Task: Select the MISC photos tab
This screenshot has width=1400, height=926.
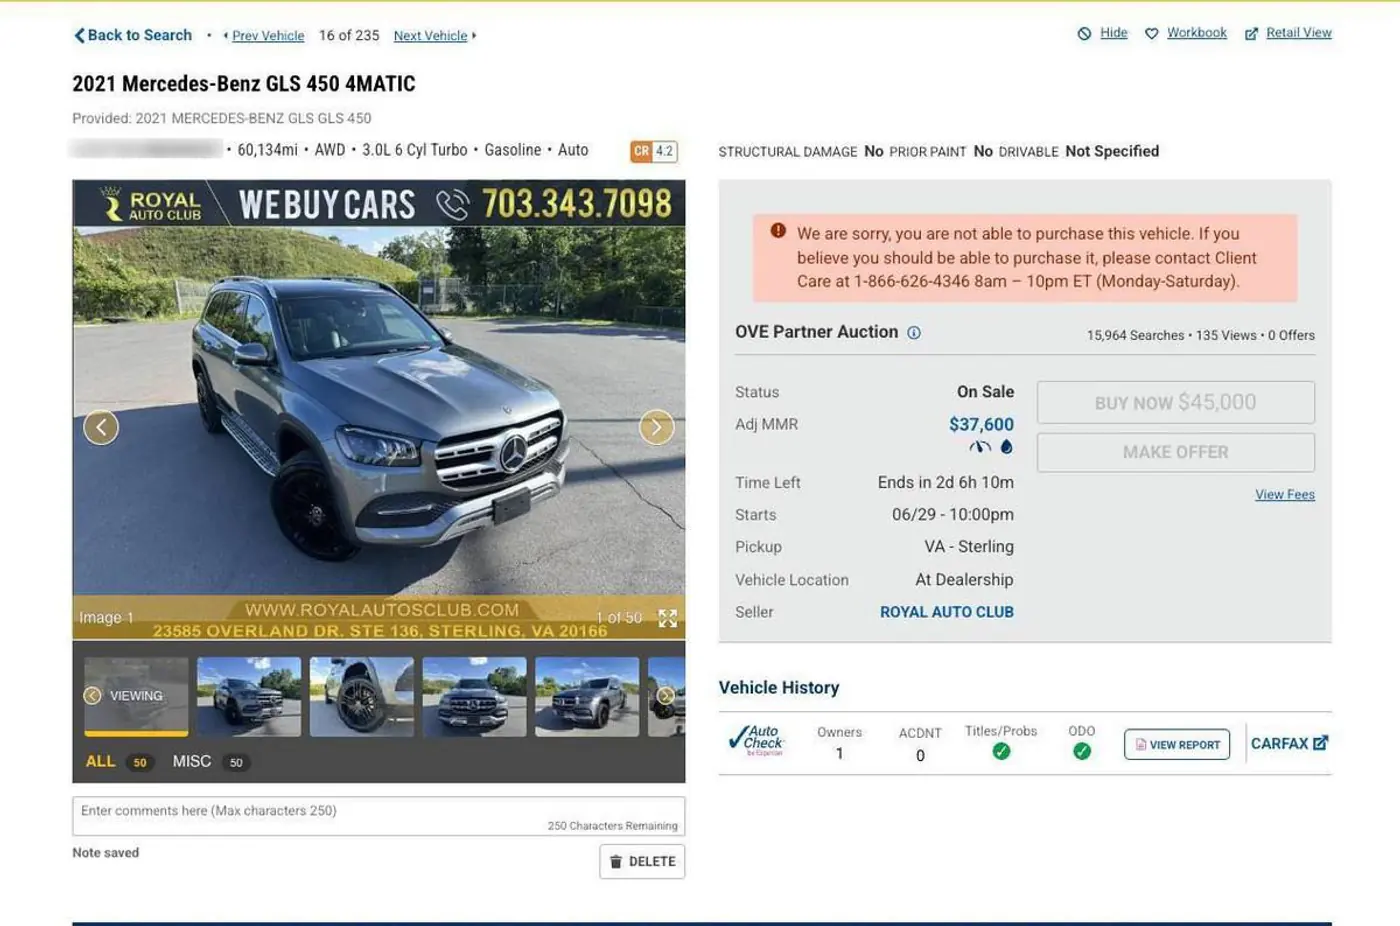Action: (x=192, y=762)
